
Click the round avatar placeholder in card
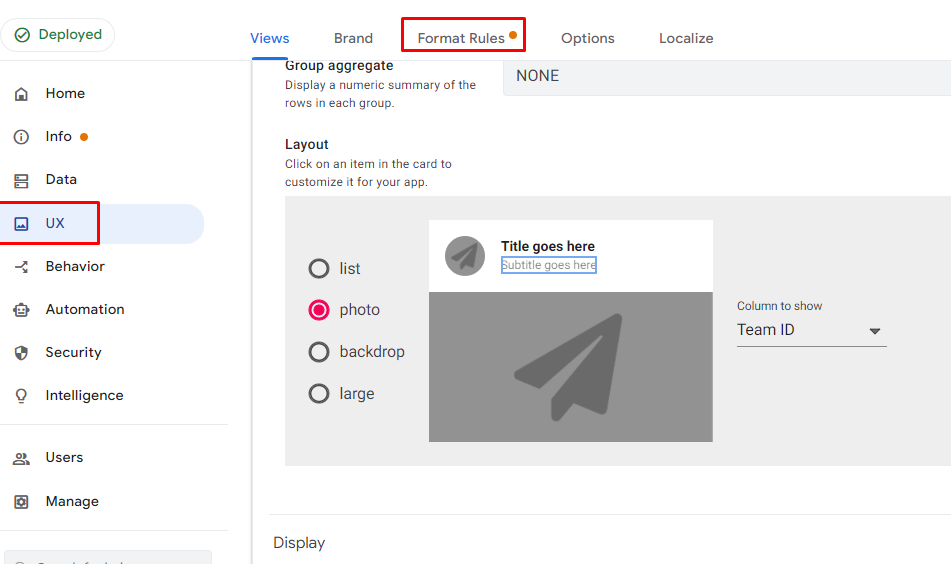[x=465, y=256]
